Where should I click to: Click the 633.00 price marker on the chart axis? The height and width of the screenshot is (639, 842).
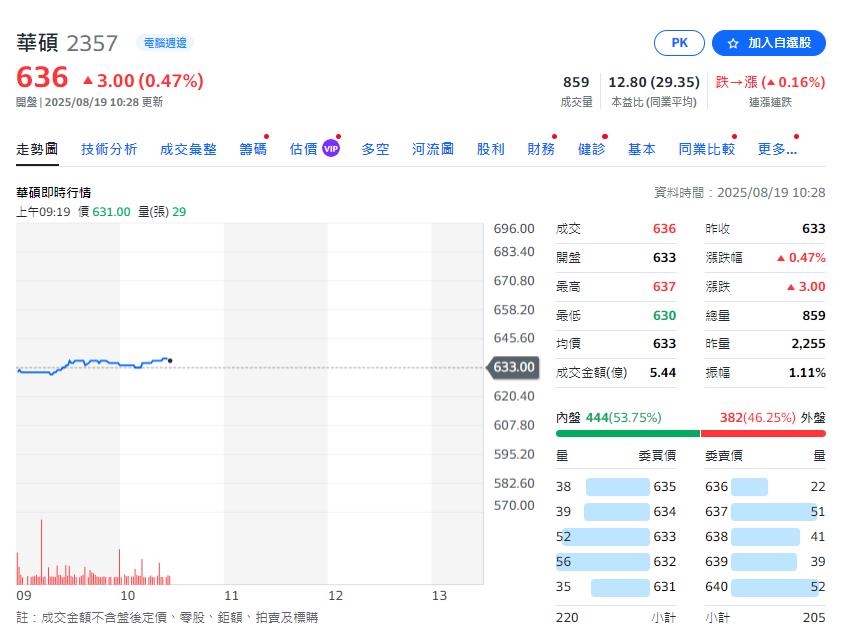coord(513,368)
